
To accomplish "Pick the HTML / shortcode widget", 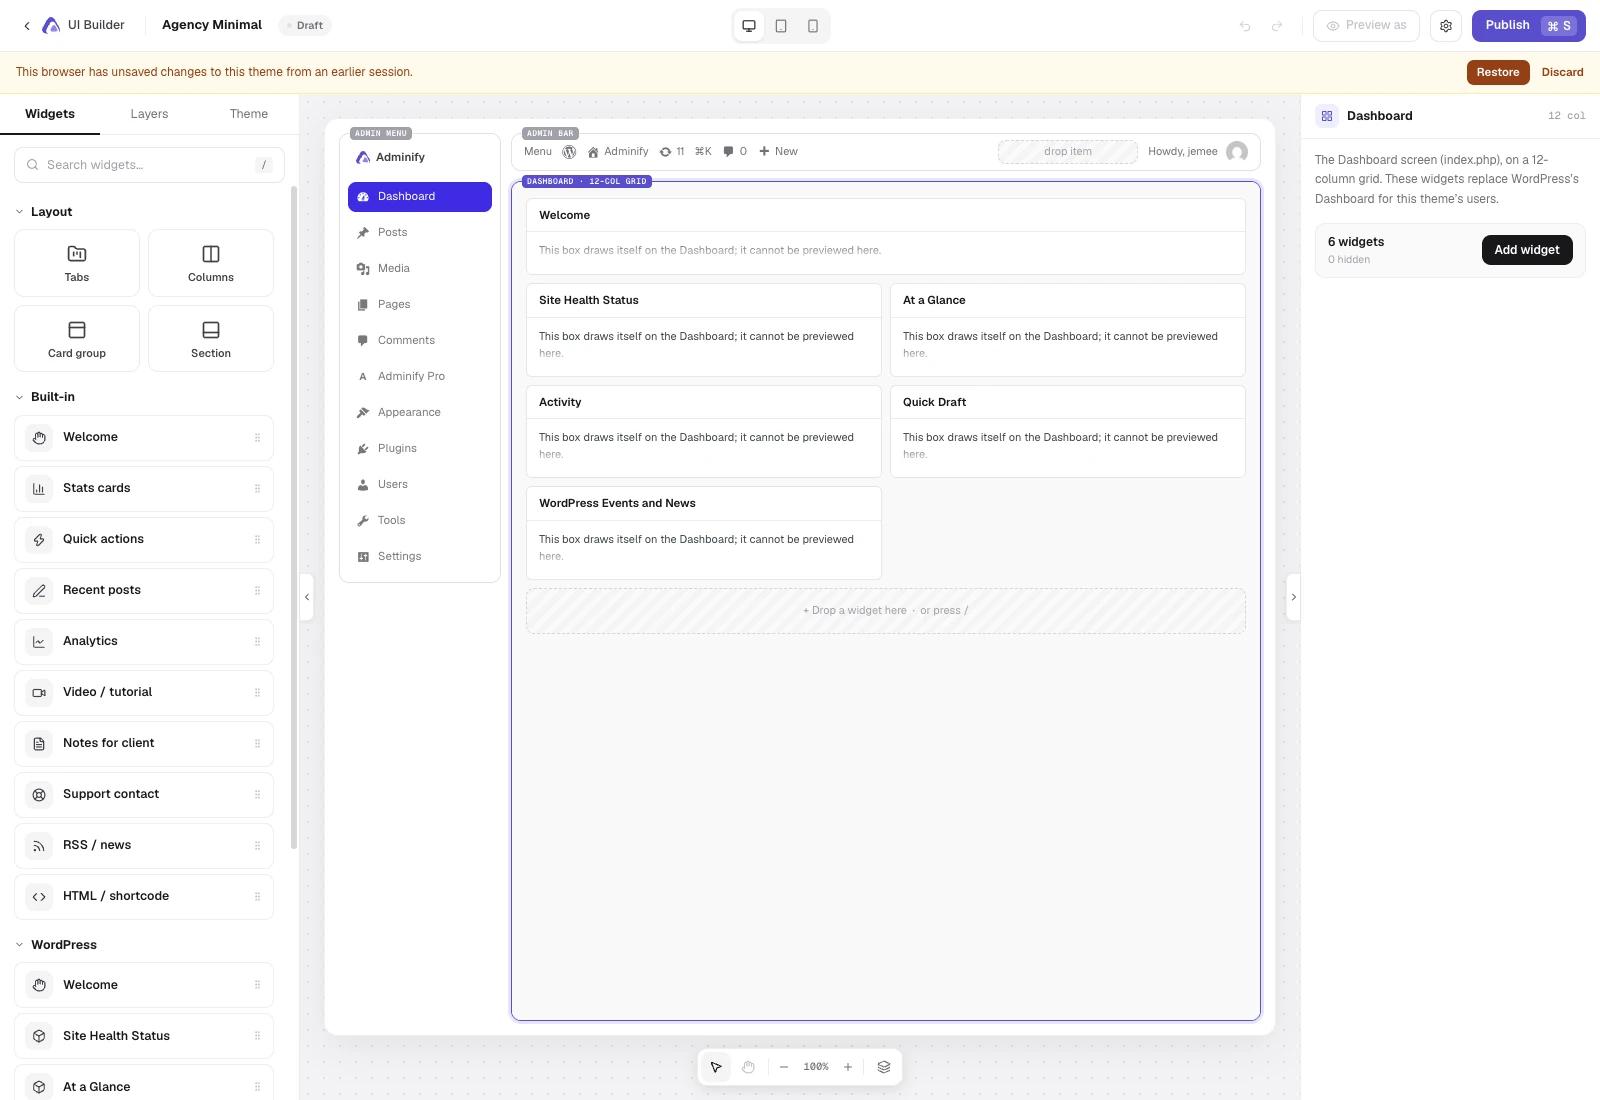I will [x=144, y=897].
